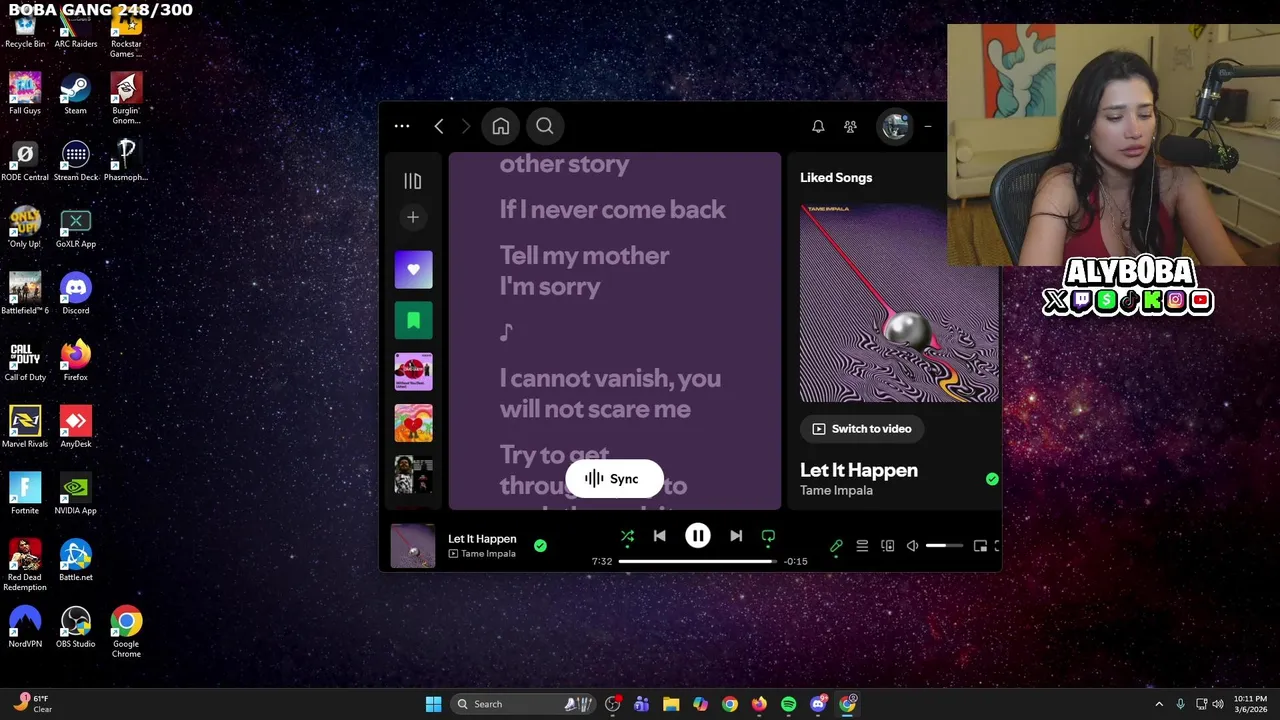Image resolution: width=1280 pixels, height=720 pixels.
Task: Select OBS Studio desktop shortcut
Action: [76, 628]
